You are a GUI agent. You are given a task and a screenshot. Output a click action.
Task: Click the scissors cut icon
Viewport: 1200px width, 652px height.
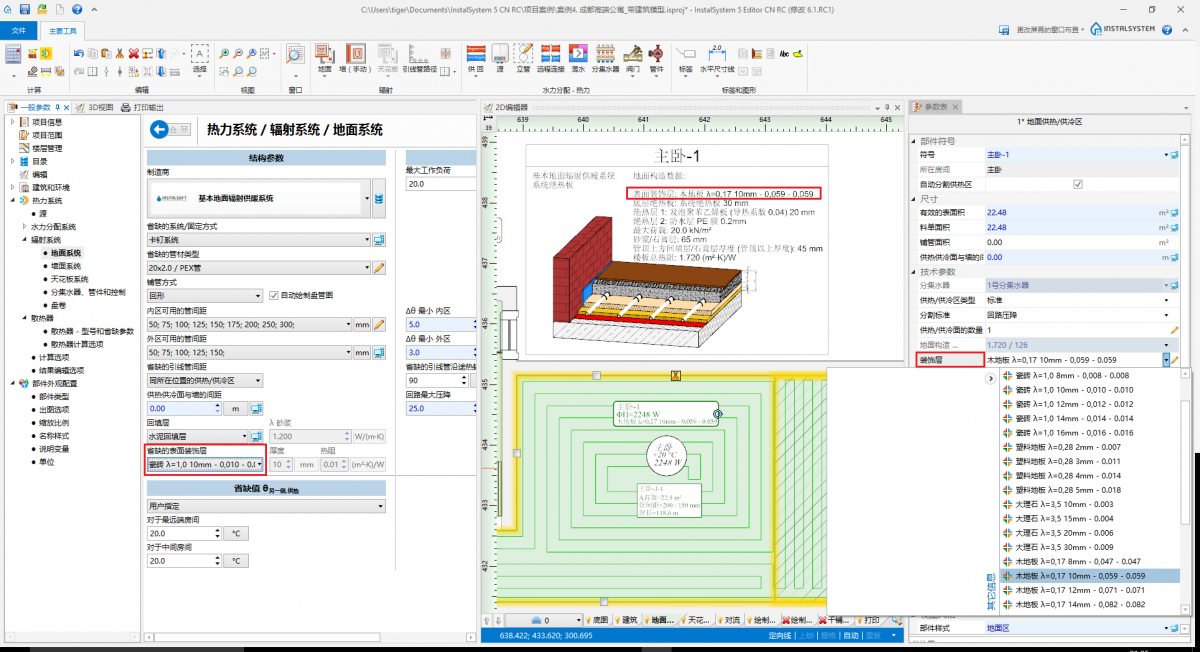[x=119, y=53]
